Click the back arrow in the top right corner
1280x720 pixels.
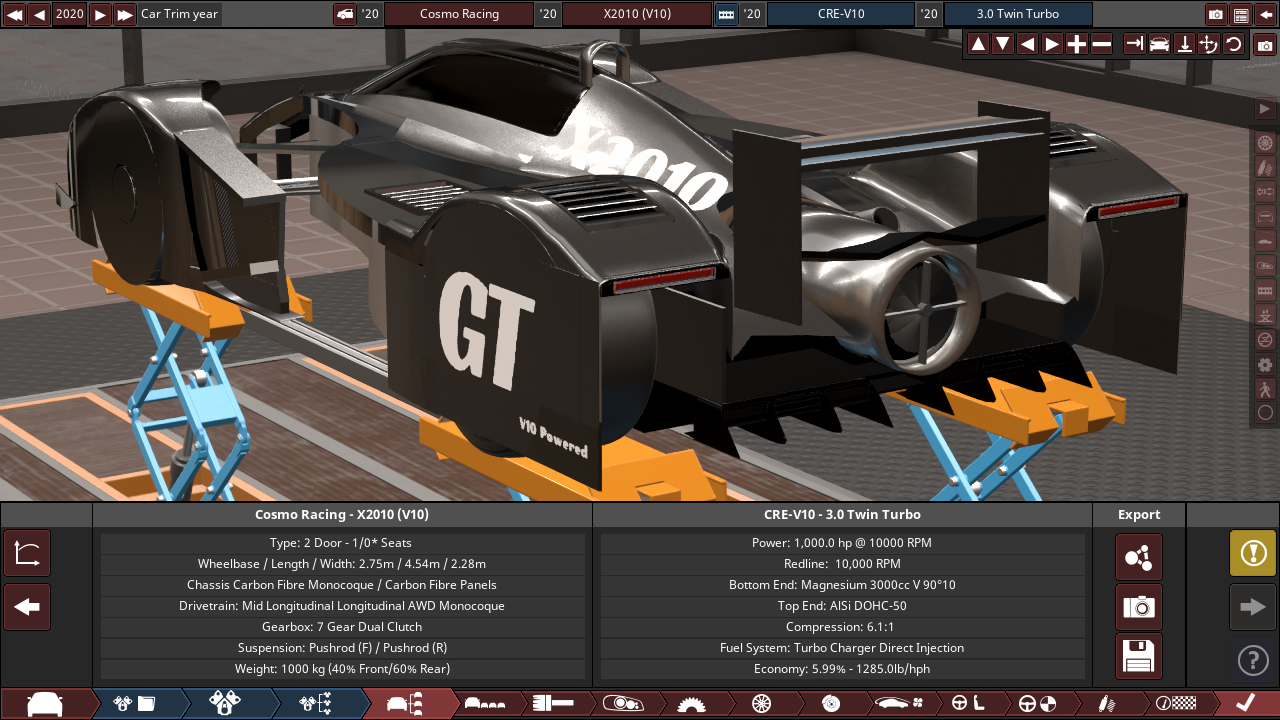click(x=1266, y=14)
